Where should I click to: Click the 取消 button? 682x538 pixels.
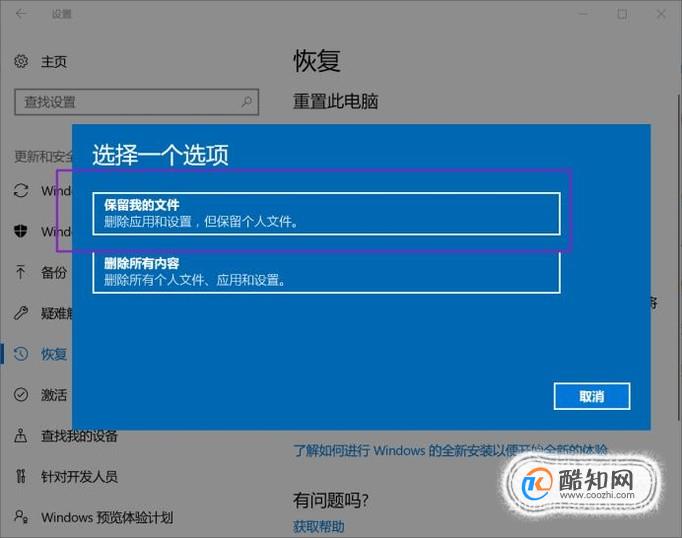592,396
